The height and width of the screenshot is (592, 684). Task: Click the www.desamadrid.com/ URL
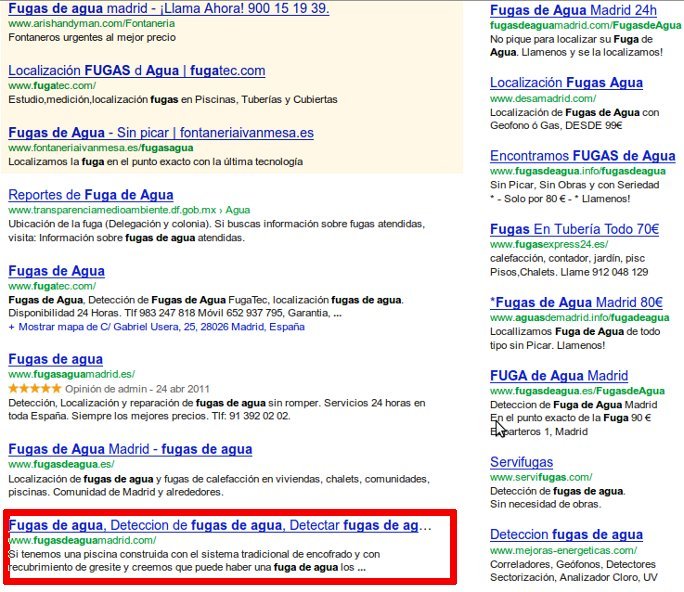coord(543,99)
